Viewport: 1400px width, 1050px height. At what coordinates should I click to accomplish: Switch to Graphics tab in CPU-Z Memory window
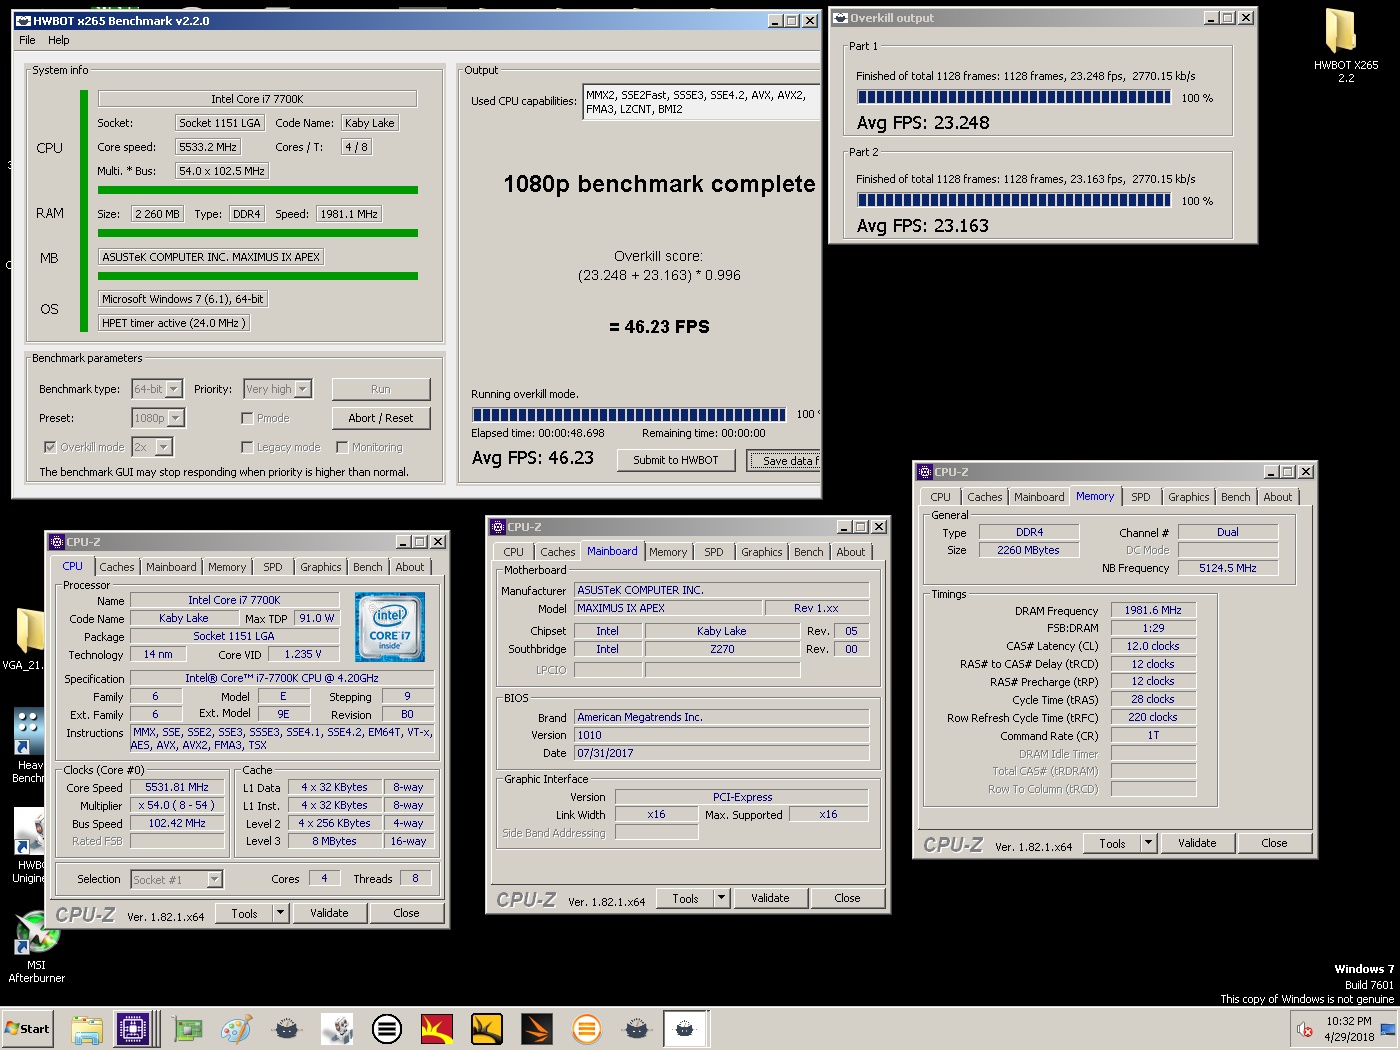pos(1189,497)
